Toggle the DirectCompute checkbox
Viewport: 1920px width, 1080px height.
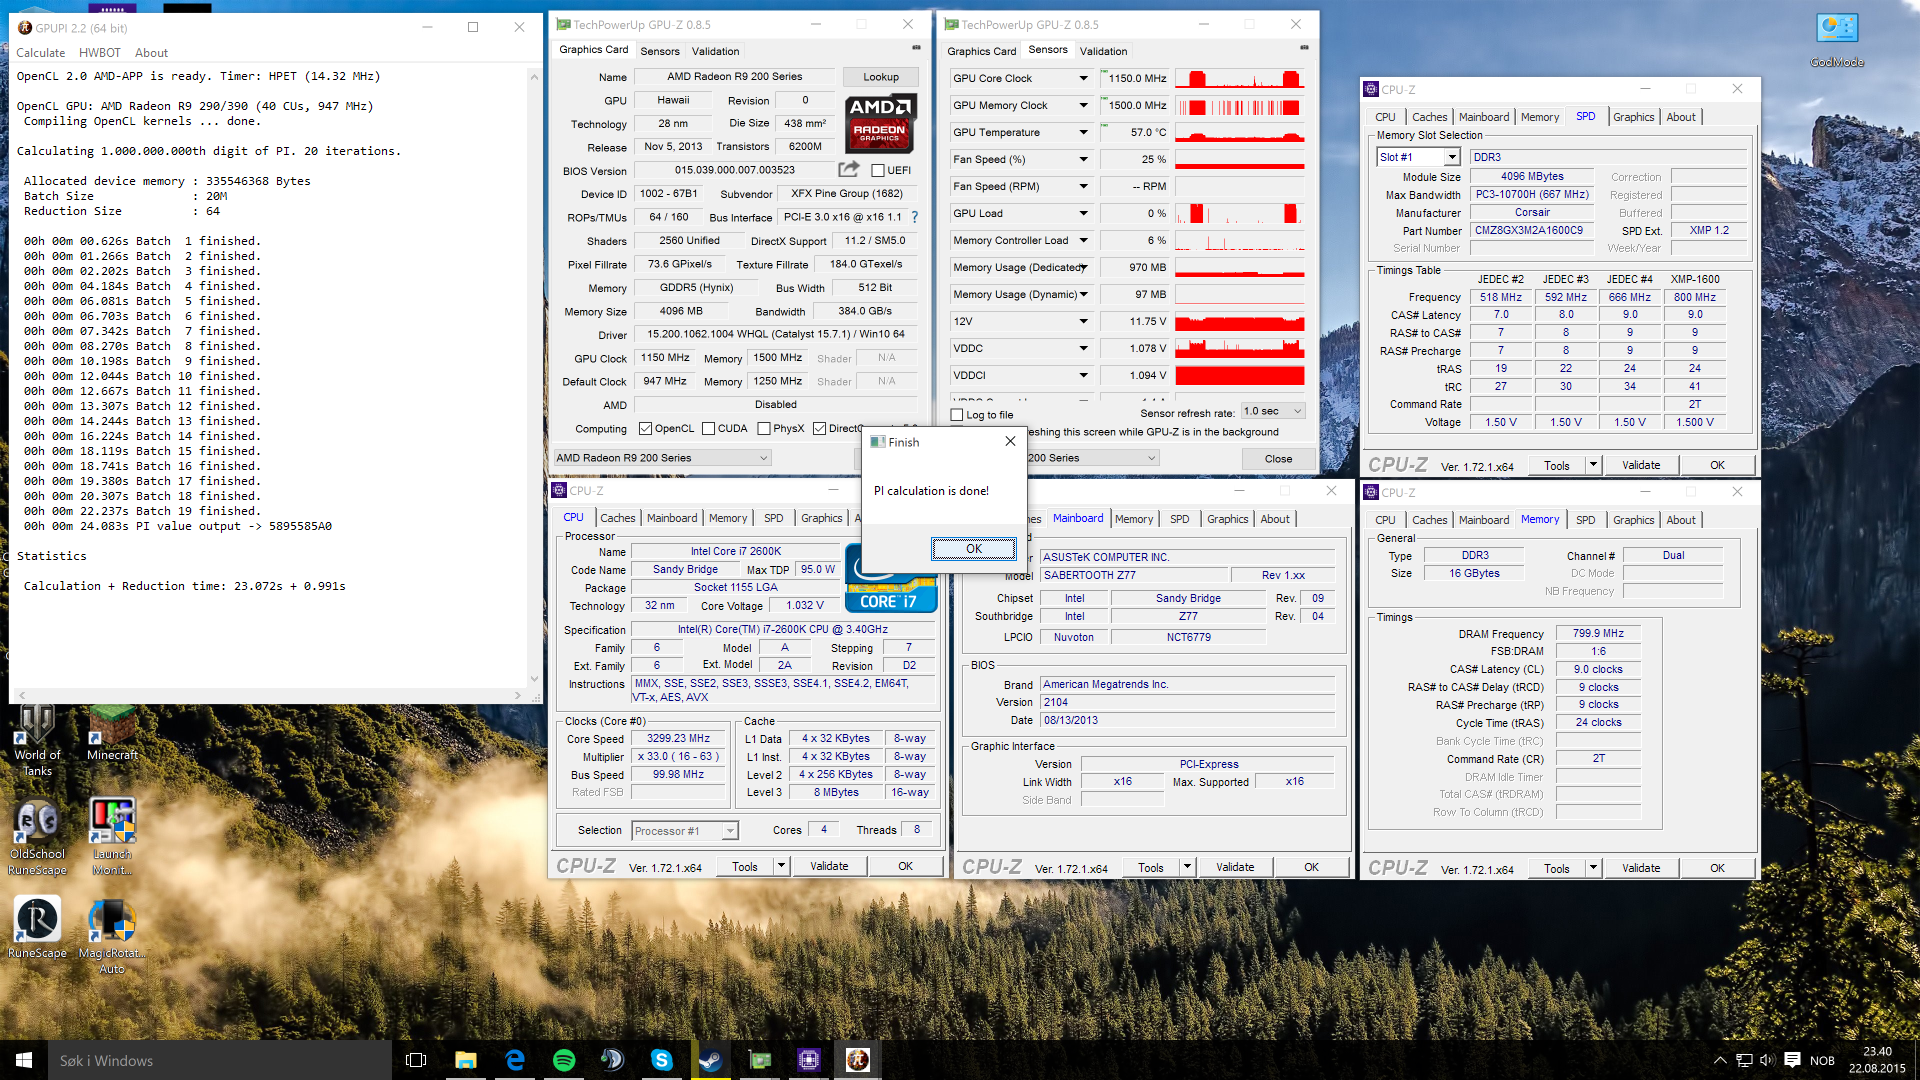pyautogui.click(x=820, y=429)
